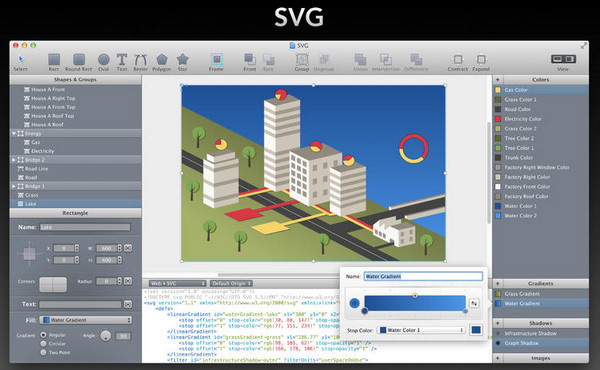Enable the Two Point gradient option
The width and height of the screenshot is (600, 370).
pyautogui.click(x=43, y=352)
